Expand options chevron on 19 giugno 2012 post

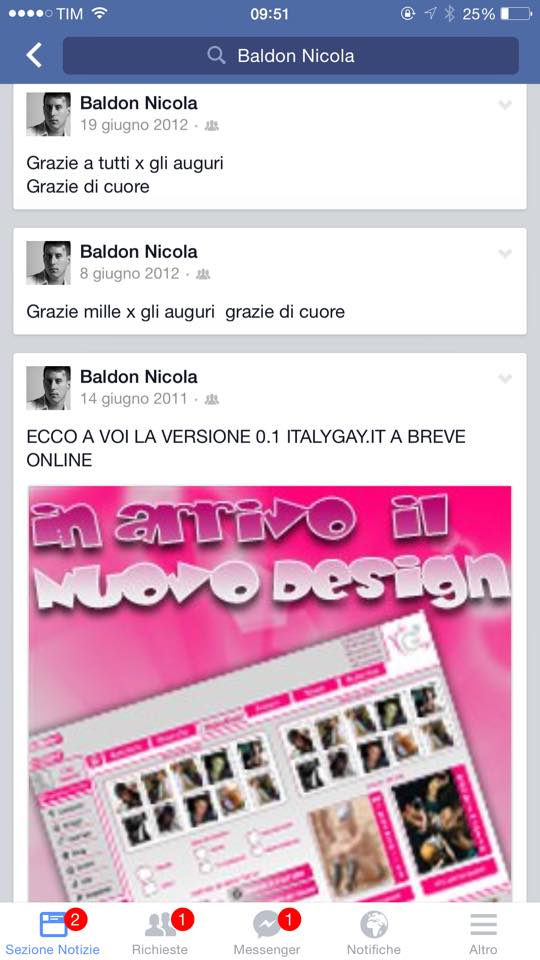point(504,105)
